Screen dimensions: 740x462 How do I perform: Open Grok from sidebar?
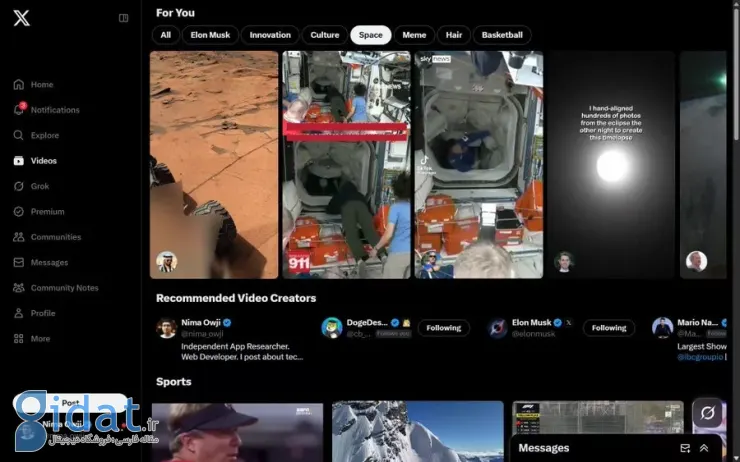(31, 186)
